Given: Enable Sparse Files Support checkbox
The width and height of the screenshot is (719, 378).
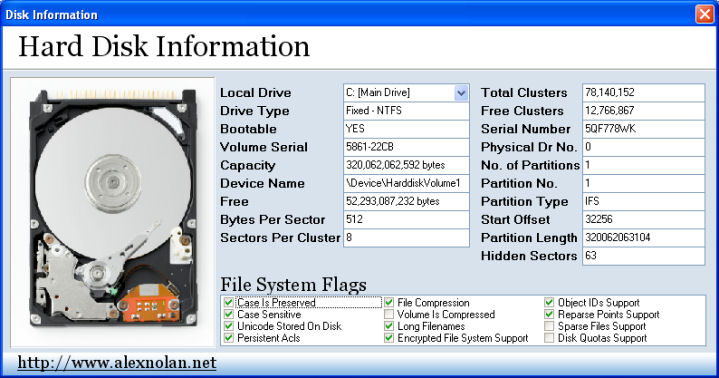Looking at the screenshot, I should pos(549,326).
